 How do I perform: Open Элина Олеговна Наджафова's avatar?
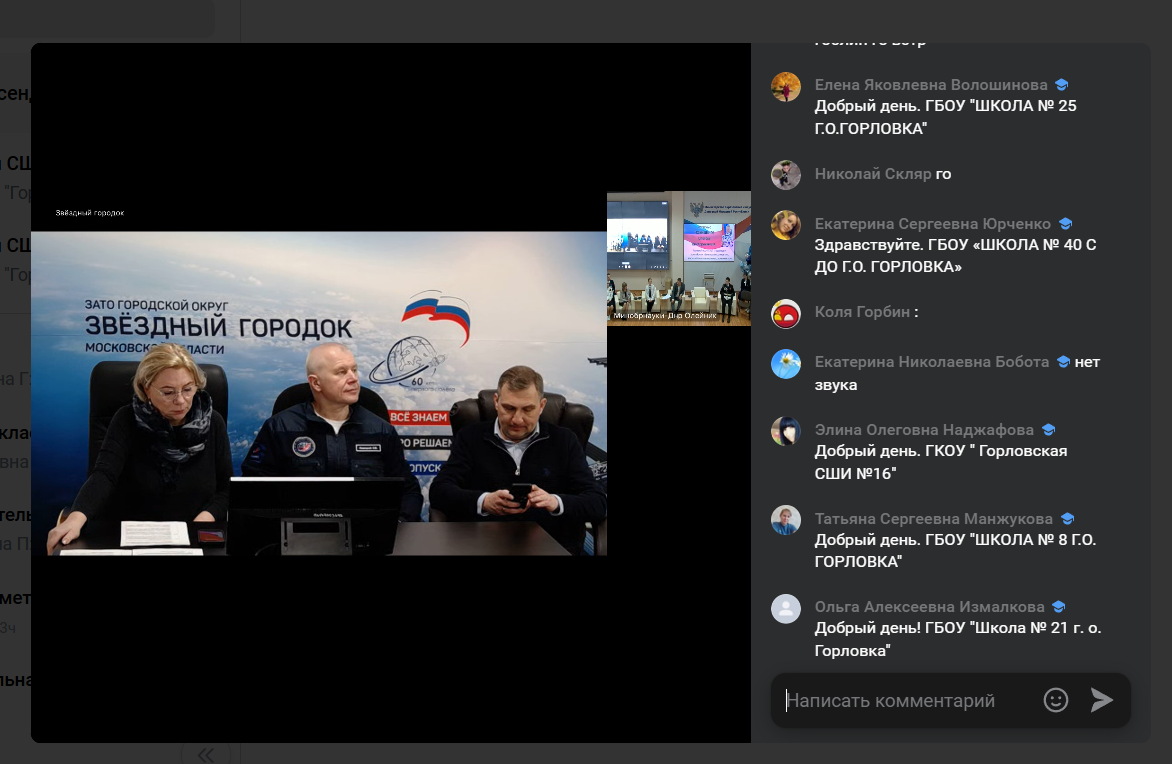[786, 431]
